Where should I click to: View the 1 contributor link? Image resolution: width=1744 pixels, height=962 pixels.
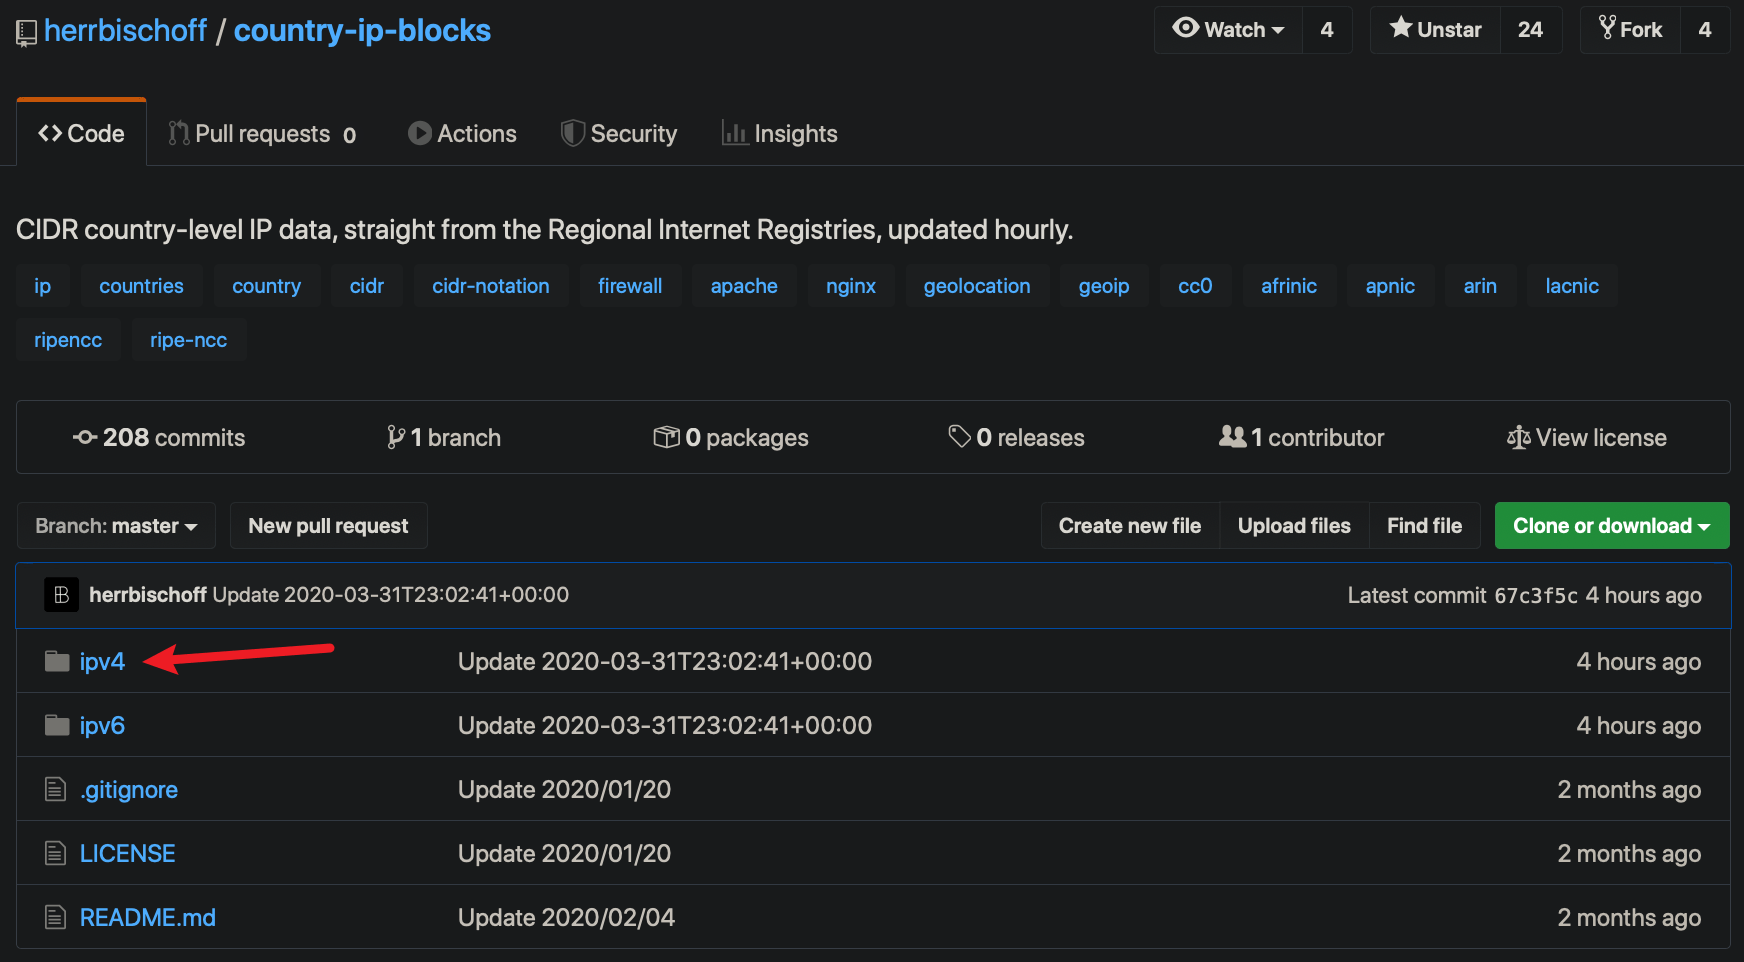[1302, 437]
